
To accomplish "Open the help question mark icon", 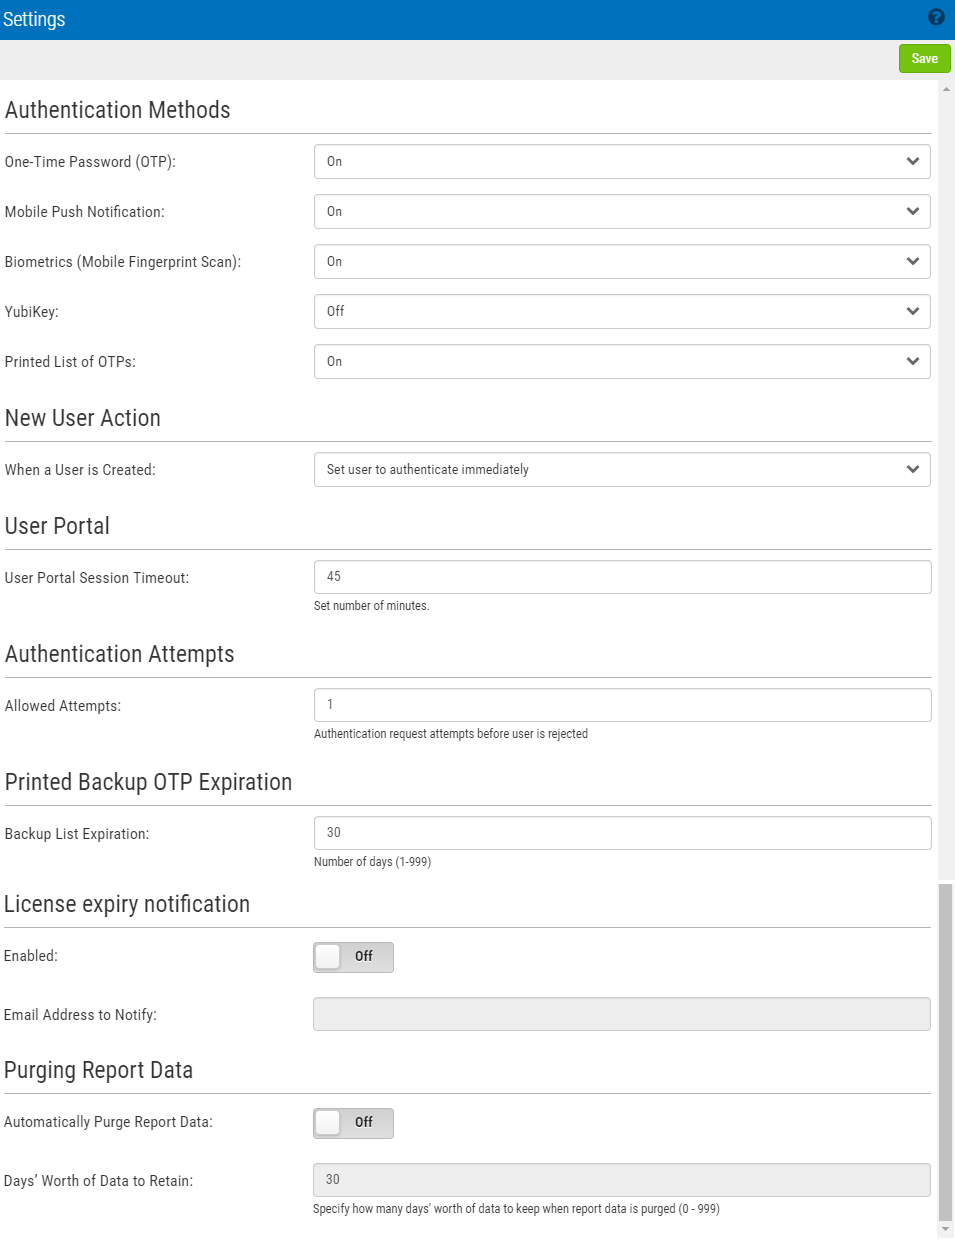I will pyautogui.click(x=936, y=17).
